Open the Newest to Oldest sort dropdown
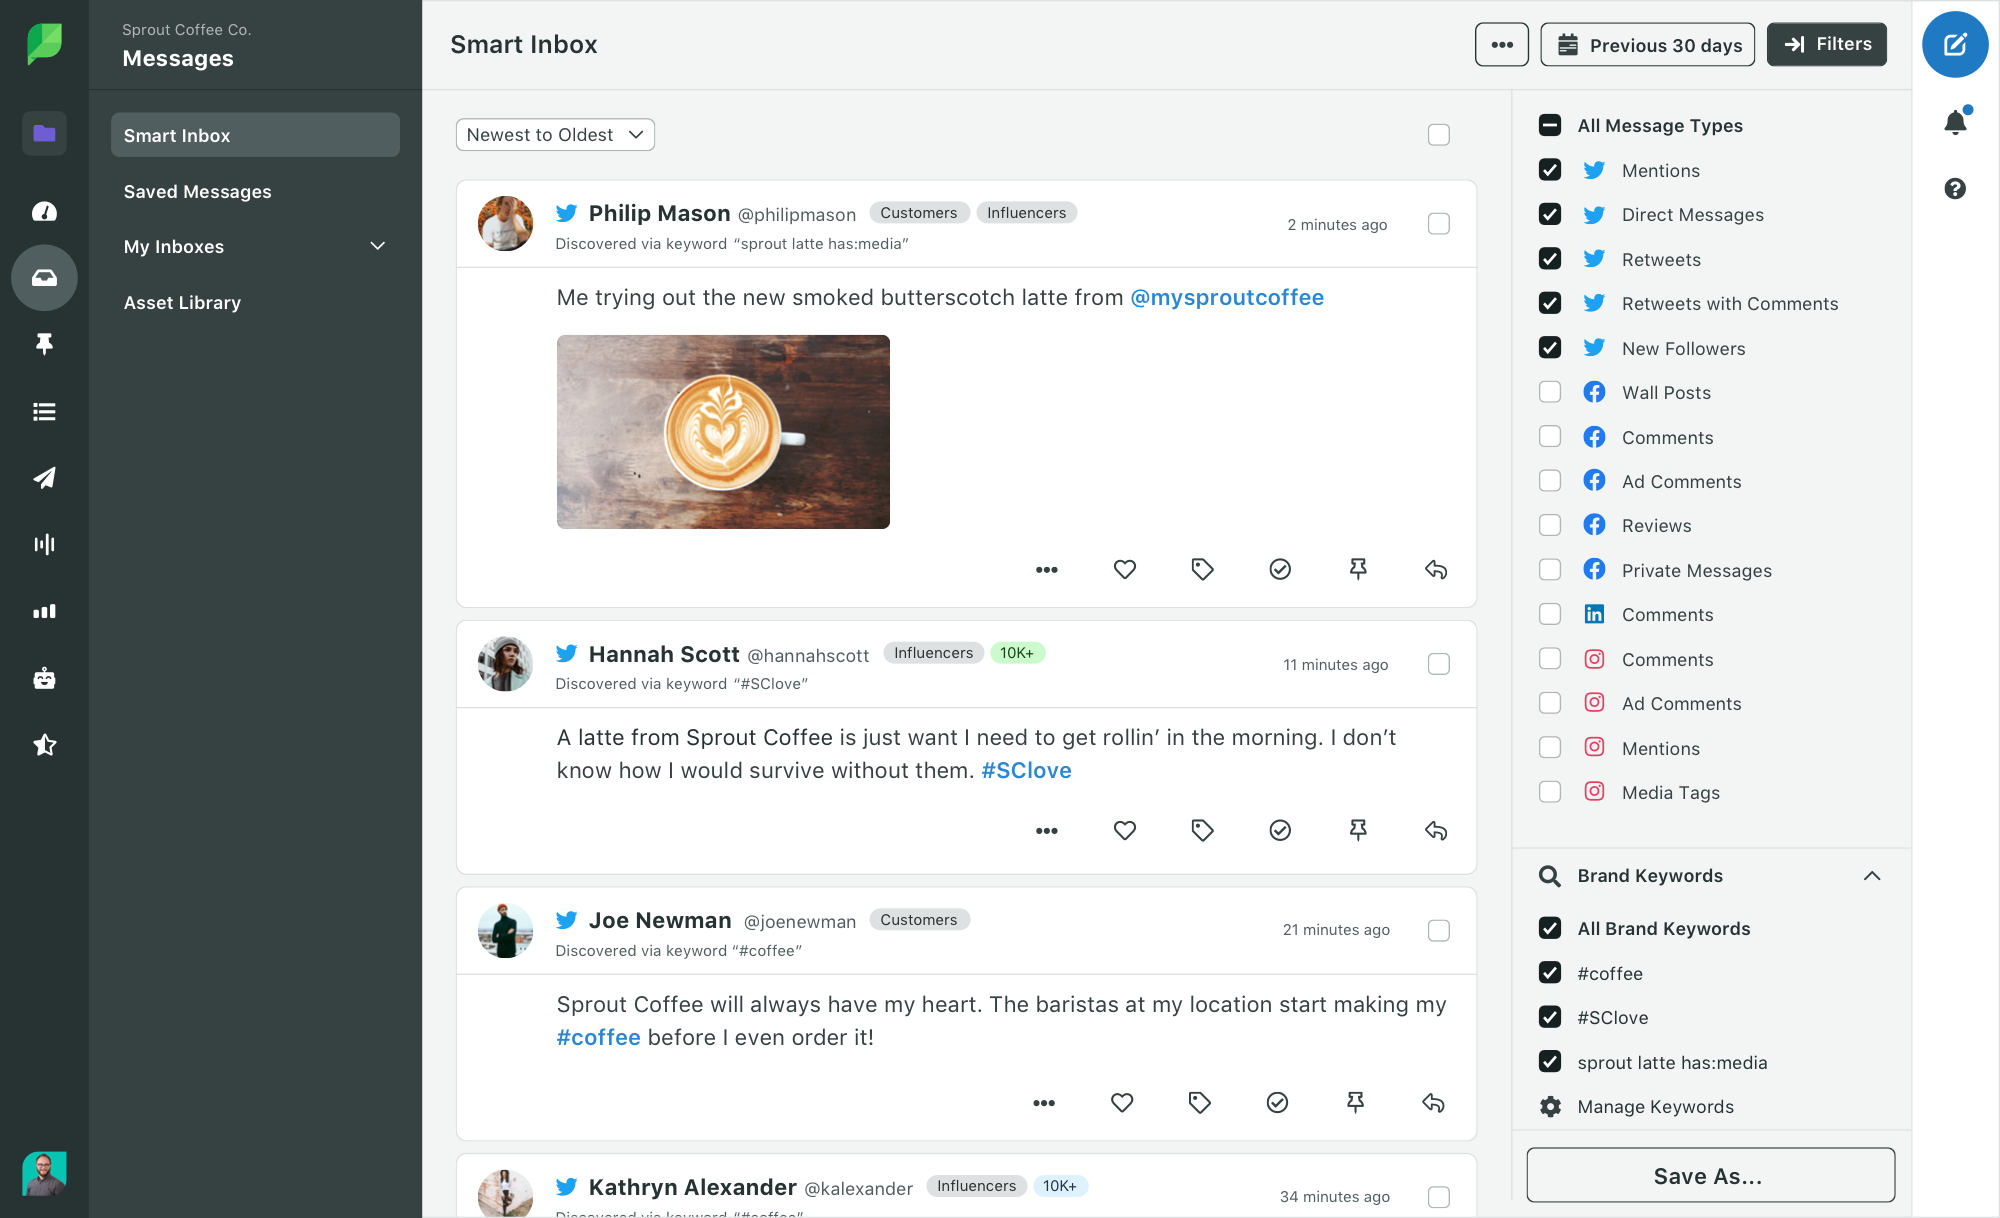Screen dimensions: 2000x1218 click(554, 134)
